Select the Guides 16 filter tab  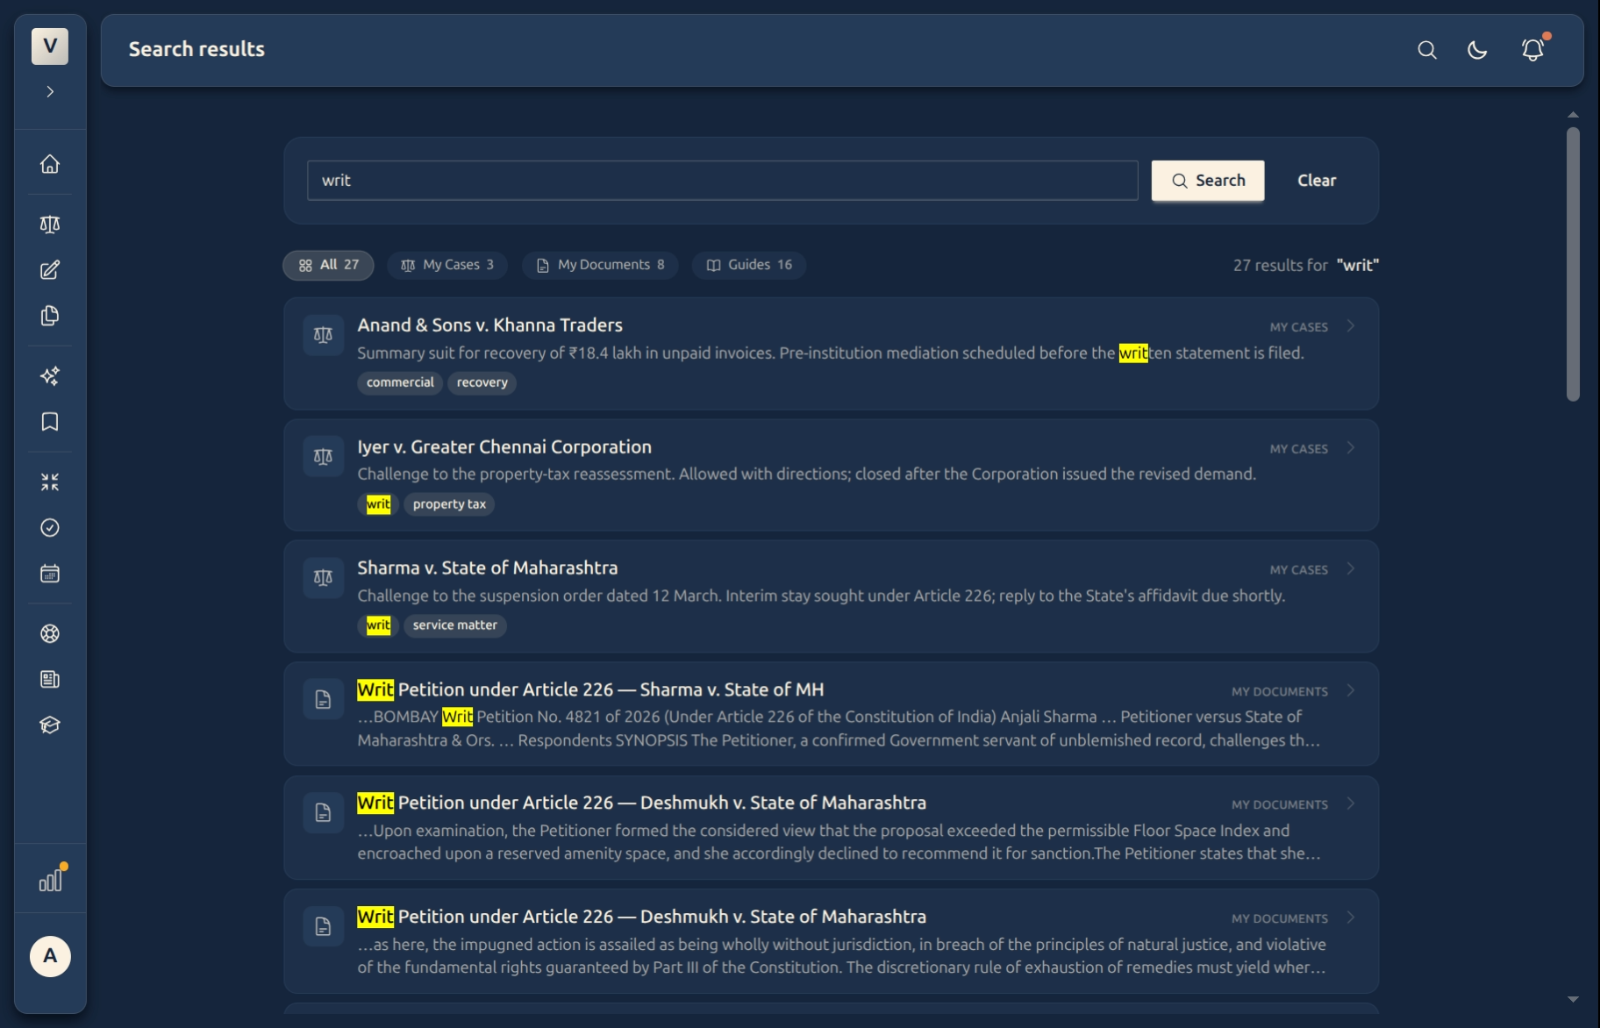point(749,265)
